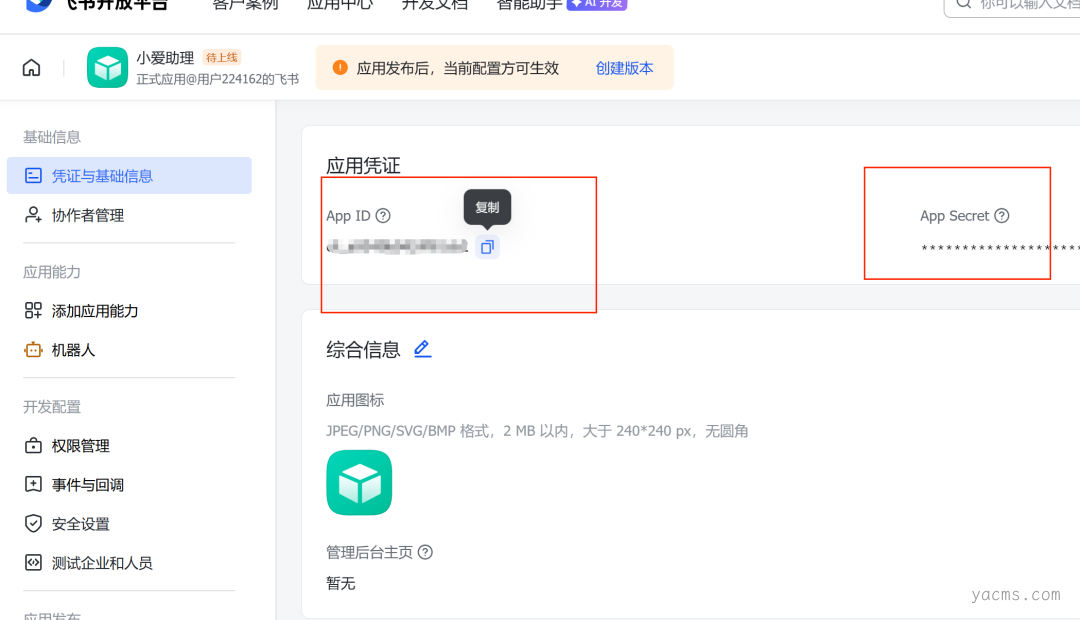Open 安全设置 in sidebar
1080x620 pixels.
[x=81, y=524]
